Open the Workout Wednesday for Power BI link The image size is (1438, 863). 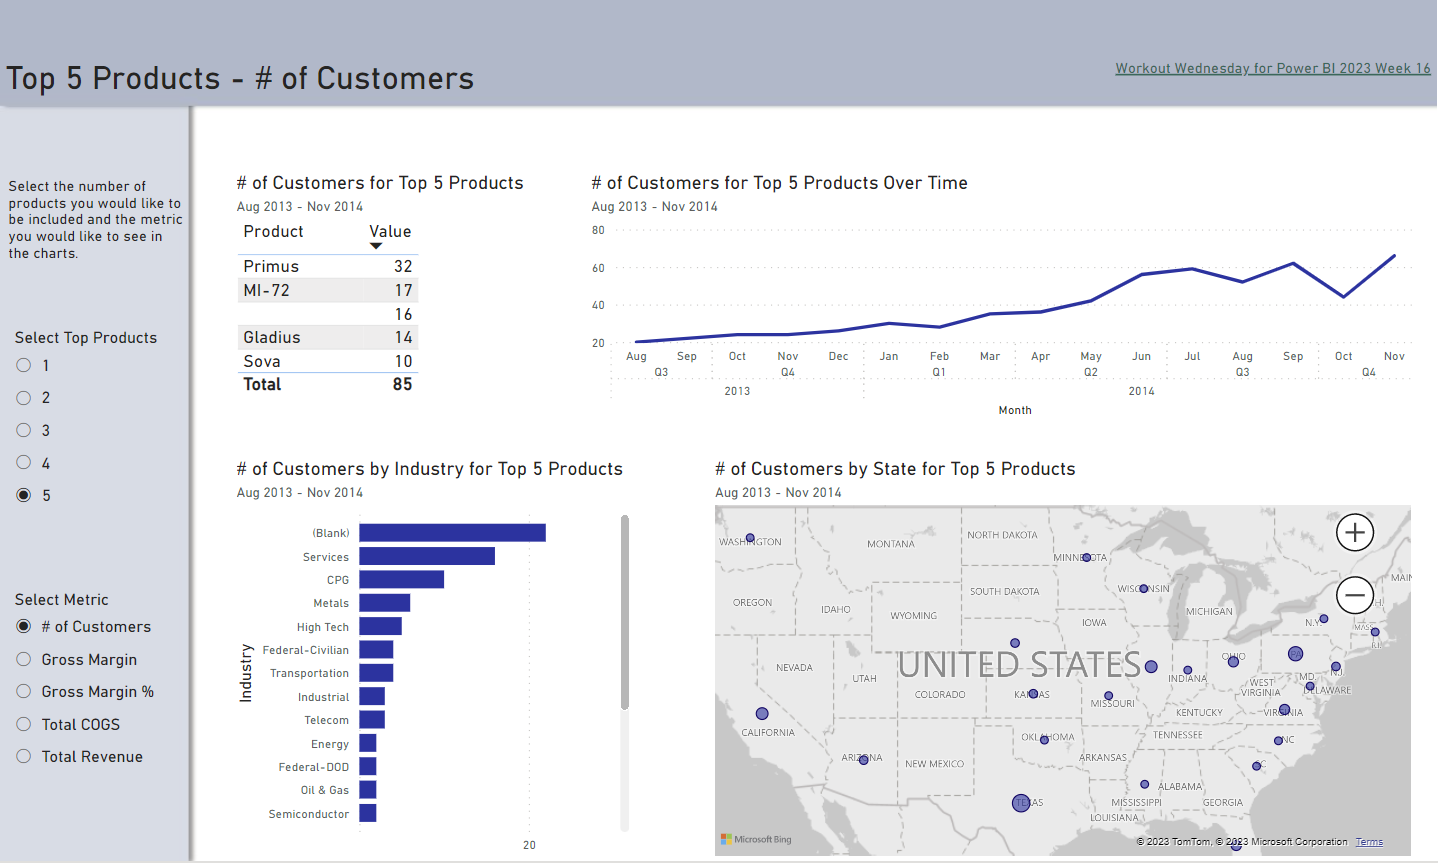click(1272, 68)
